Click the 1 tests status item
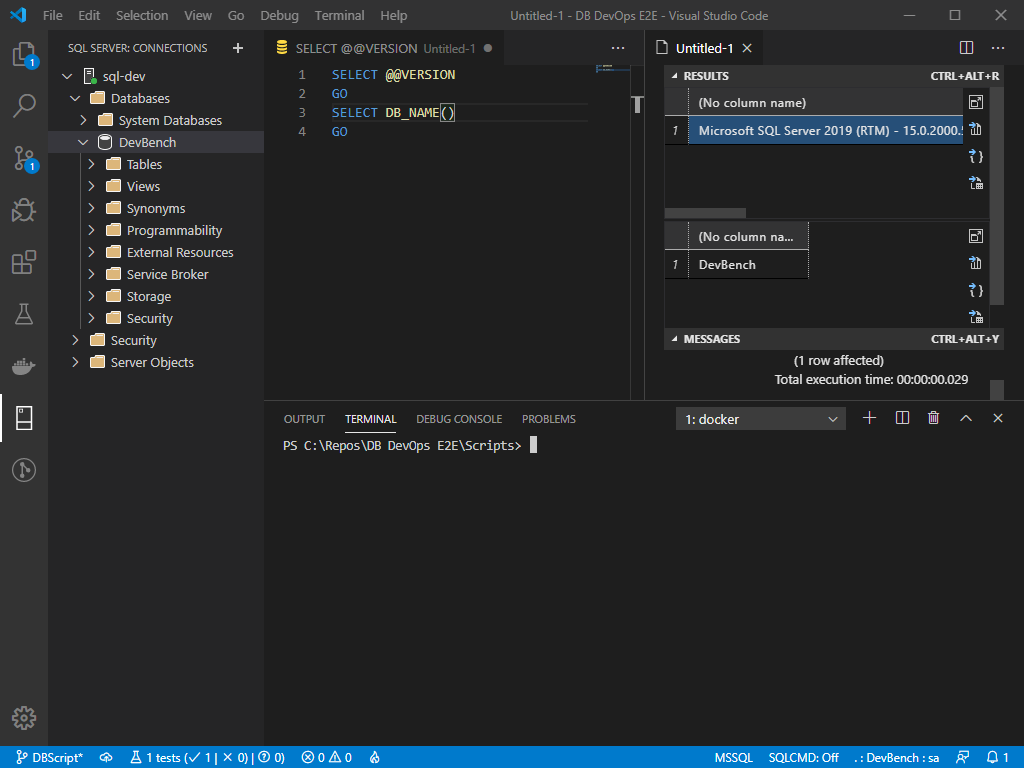Screen dimensions: 1024x768 point(208,758)
